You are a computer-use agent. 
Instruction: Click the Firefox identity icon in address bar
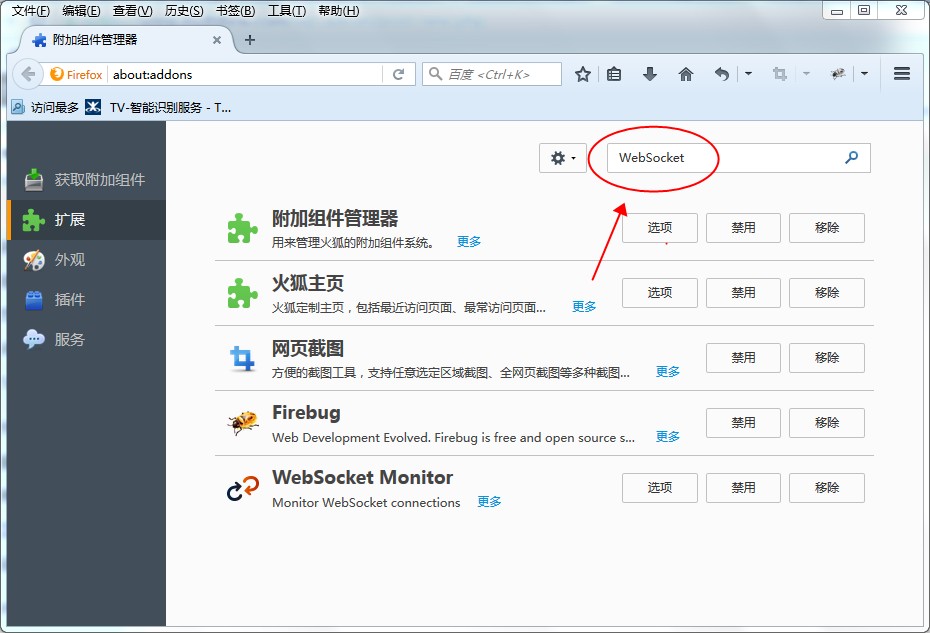tap(76, 74)
